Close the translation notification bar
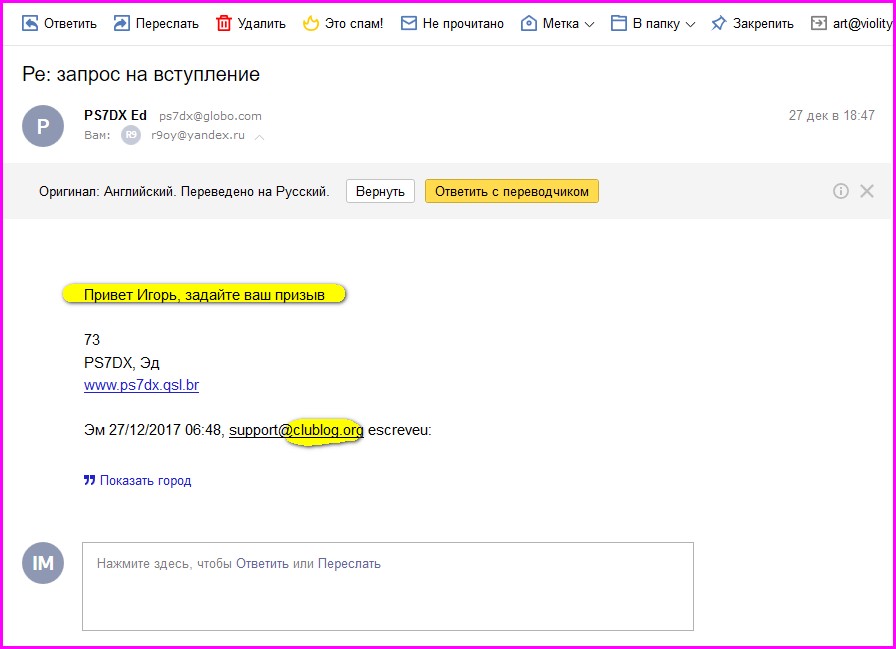This screenshot has height=649, width=896. pyautogui.click(x=867, y=191)
